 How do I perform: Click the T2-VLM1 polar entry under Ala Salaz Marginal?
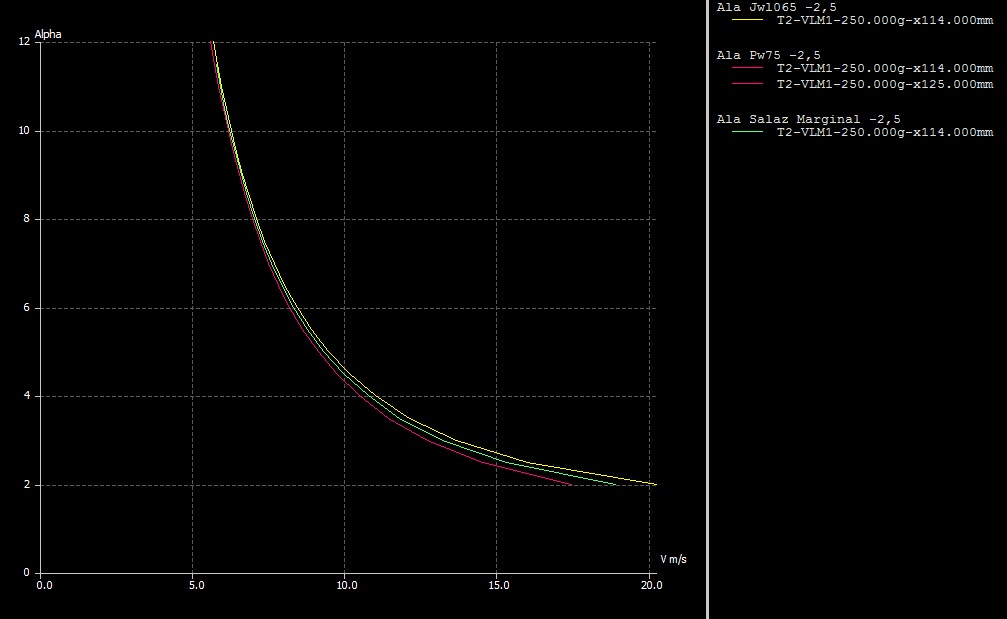click(885, 132)
